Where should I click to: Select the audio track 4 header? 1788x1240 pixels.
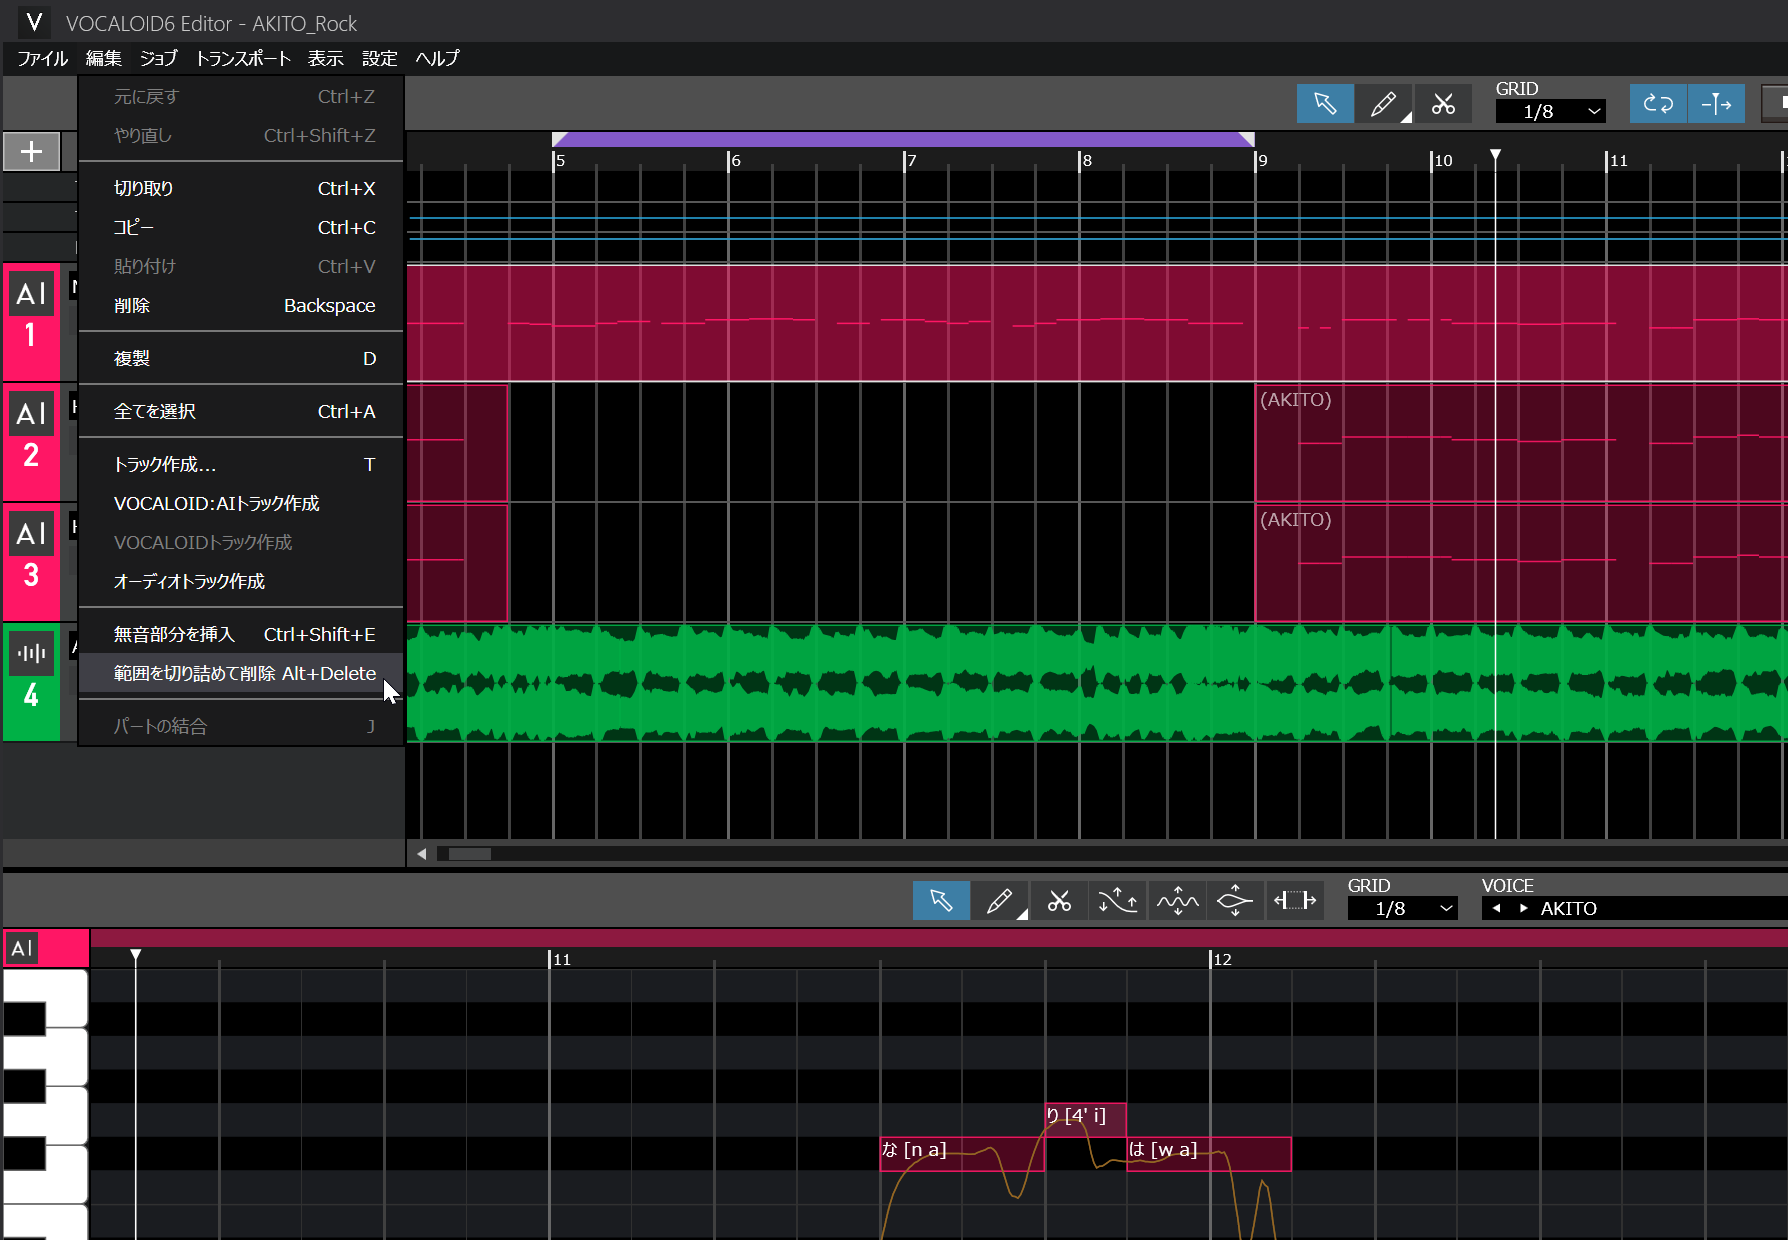click(x=31, y=682)
